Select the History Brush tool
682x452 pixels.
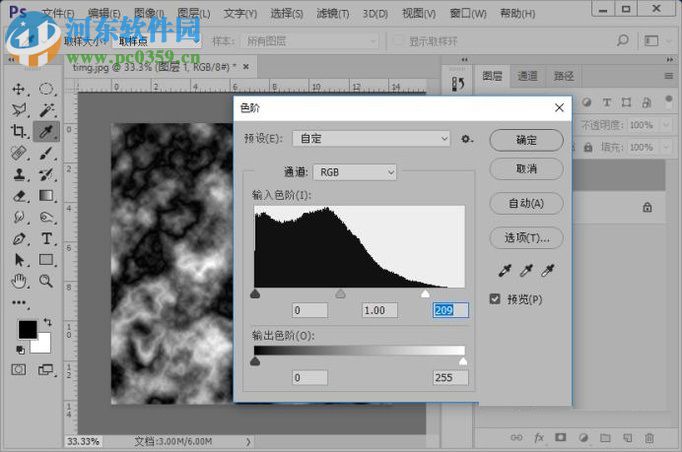pyautogui.click(x=46, y=174)
